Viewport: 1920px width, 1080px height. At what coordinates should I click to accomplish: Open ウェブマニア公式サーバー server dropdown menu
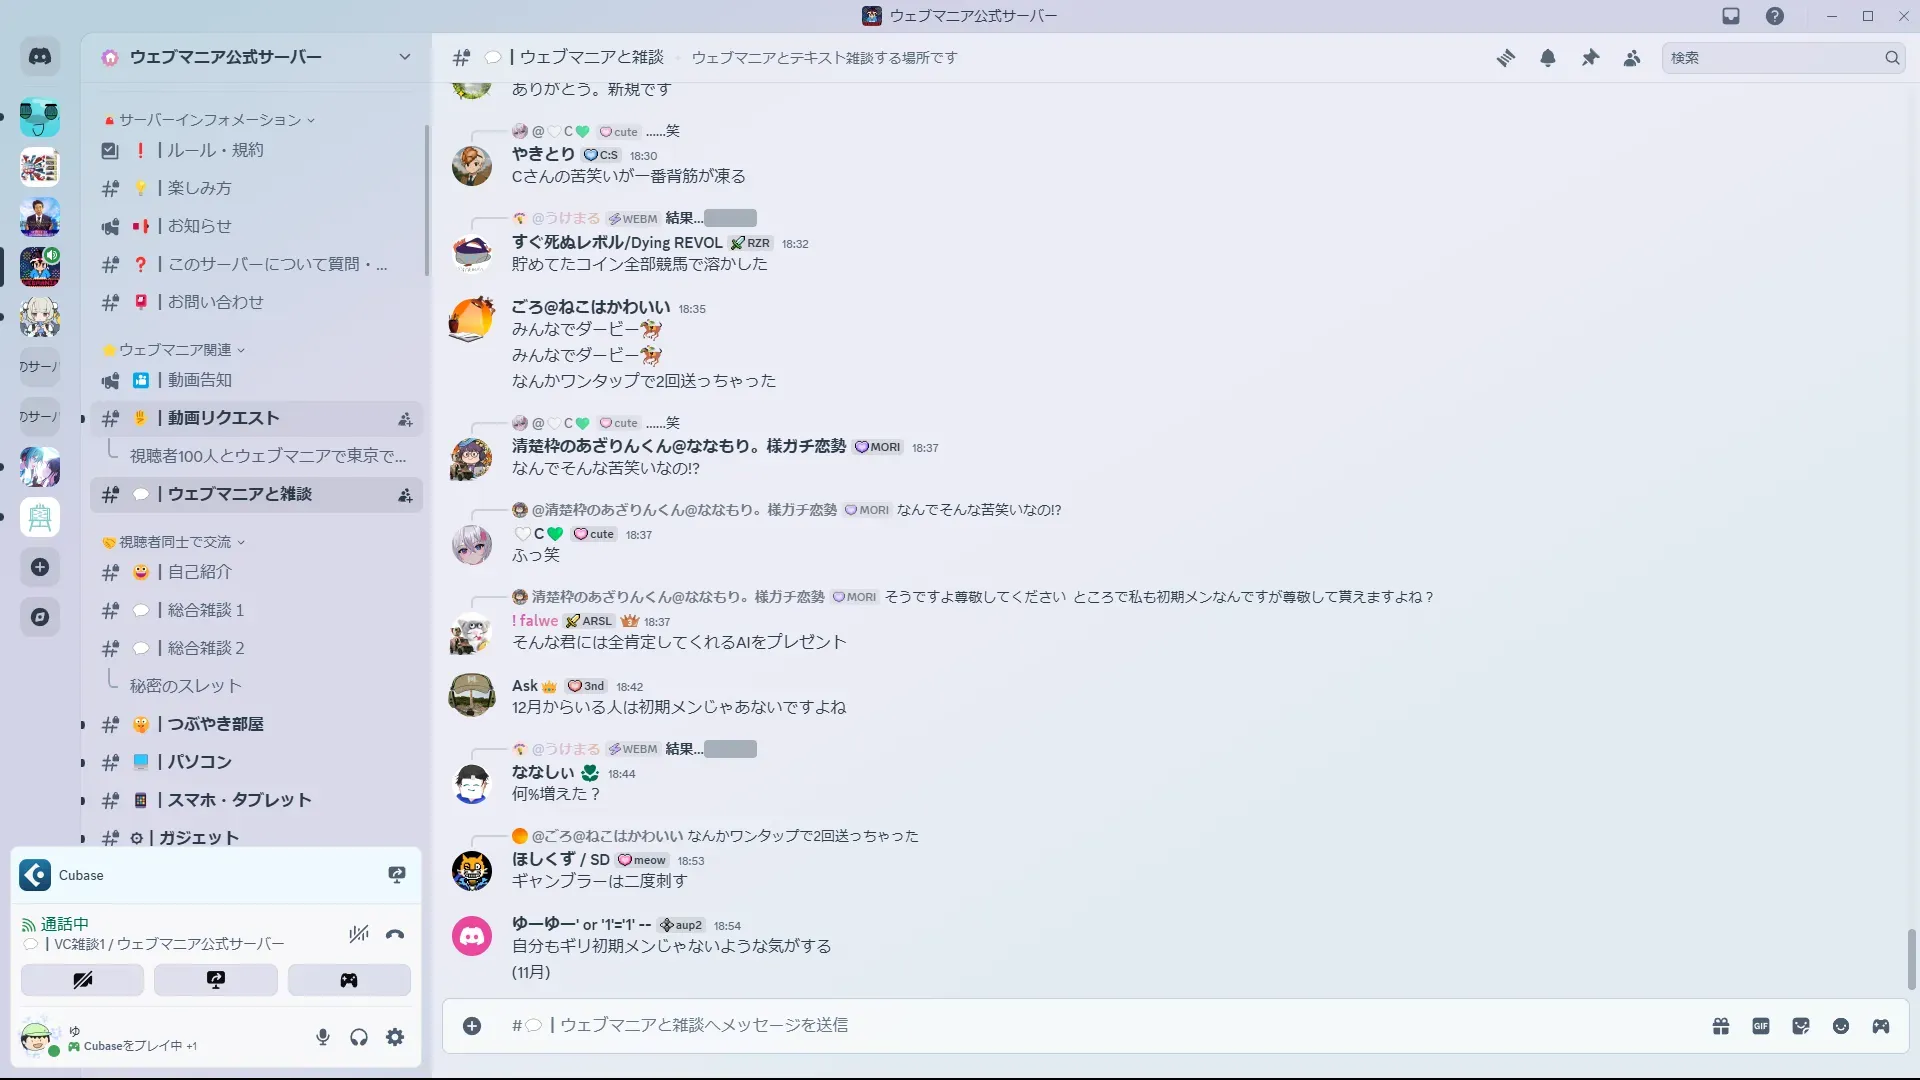click(405, 57)
